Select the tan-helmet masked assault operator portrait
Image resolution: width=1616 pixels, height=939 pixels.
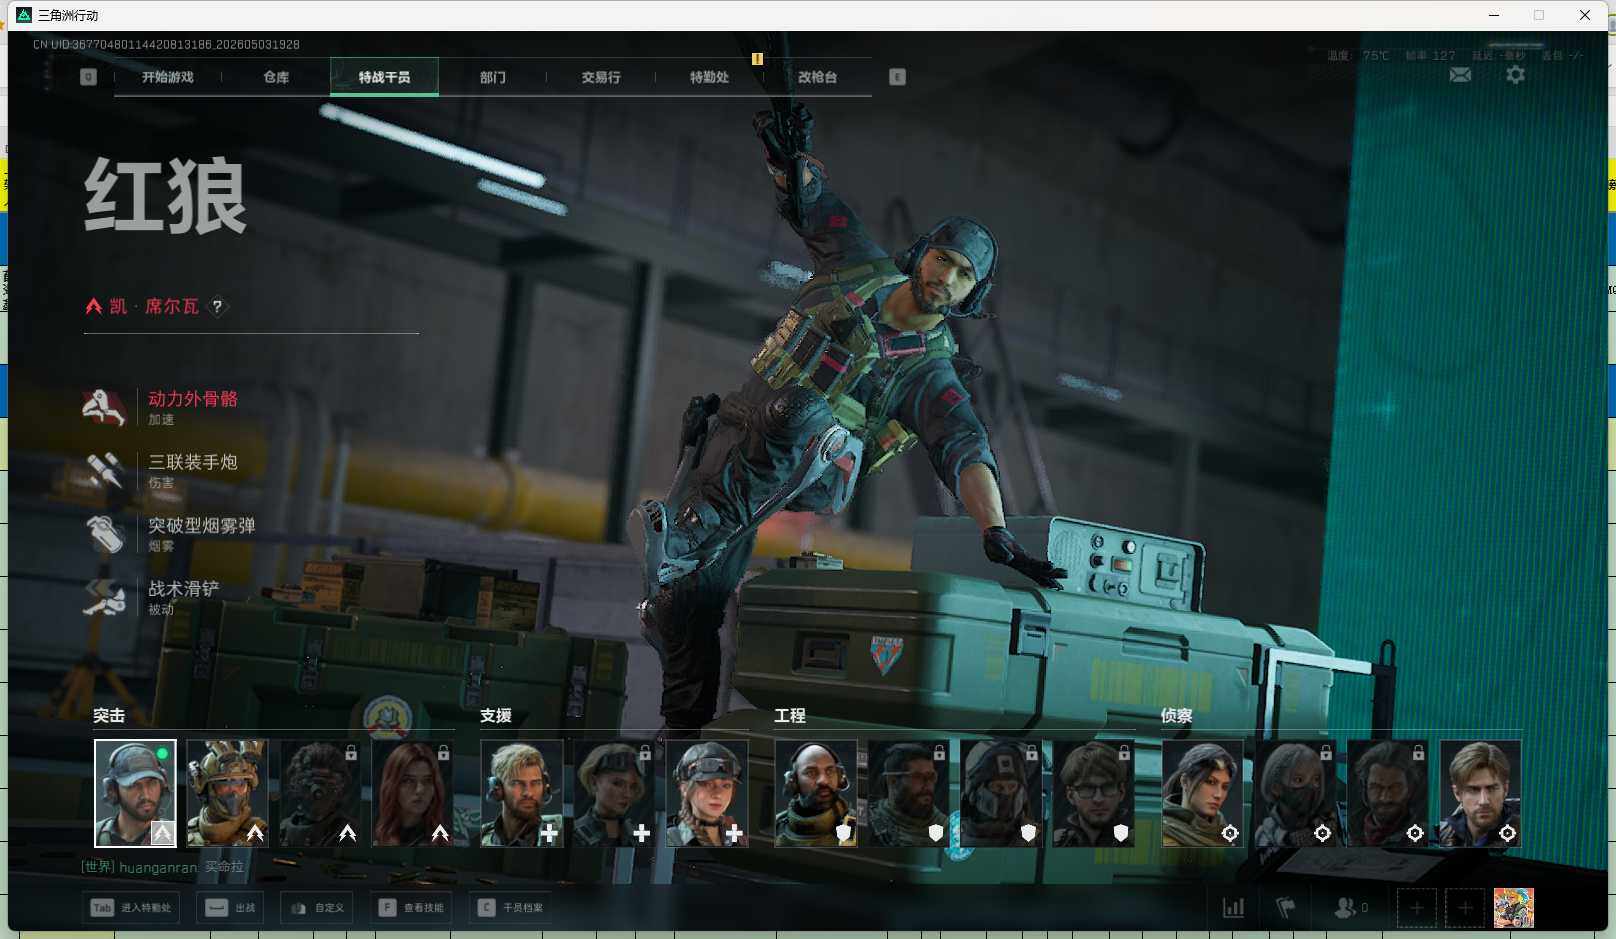[227, 793]
